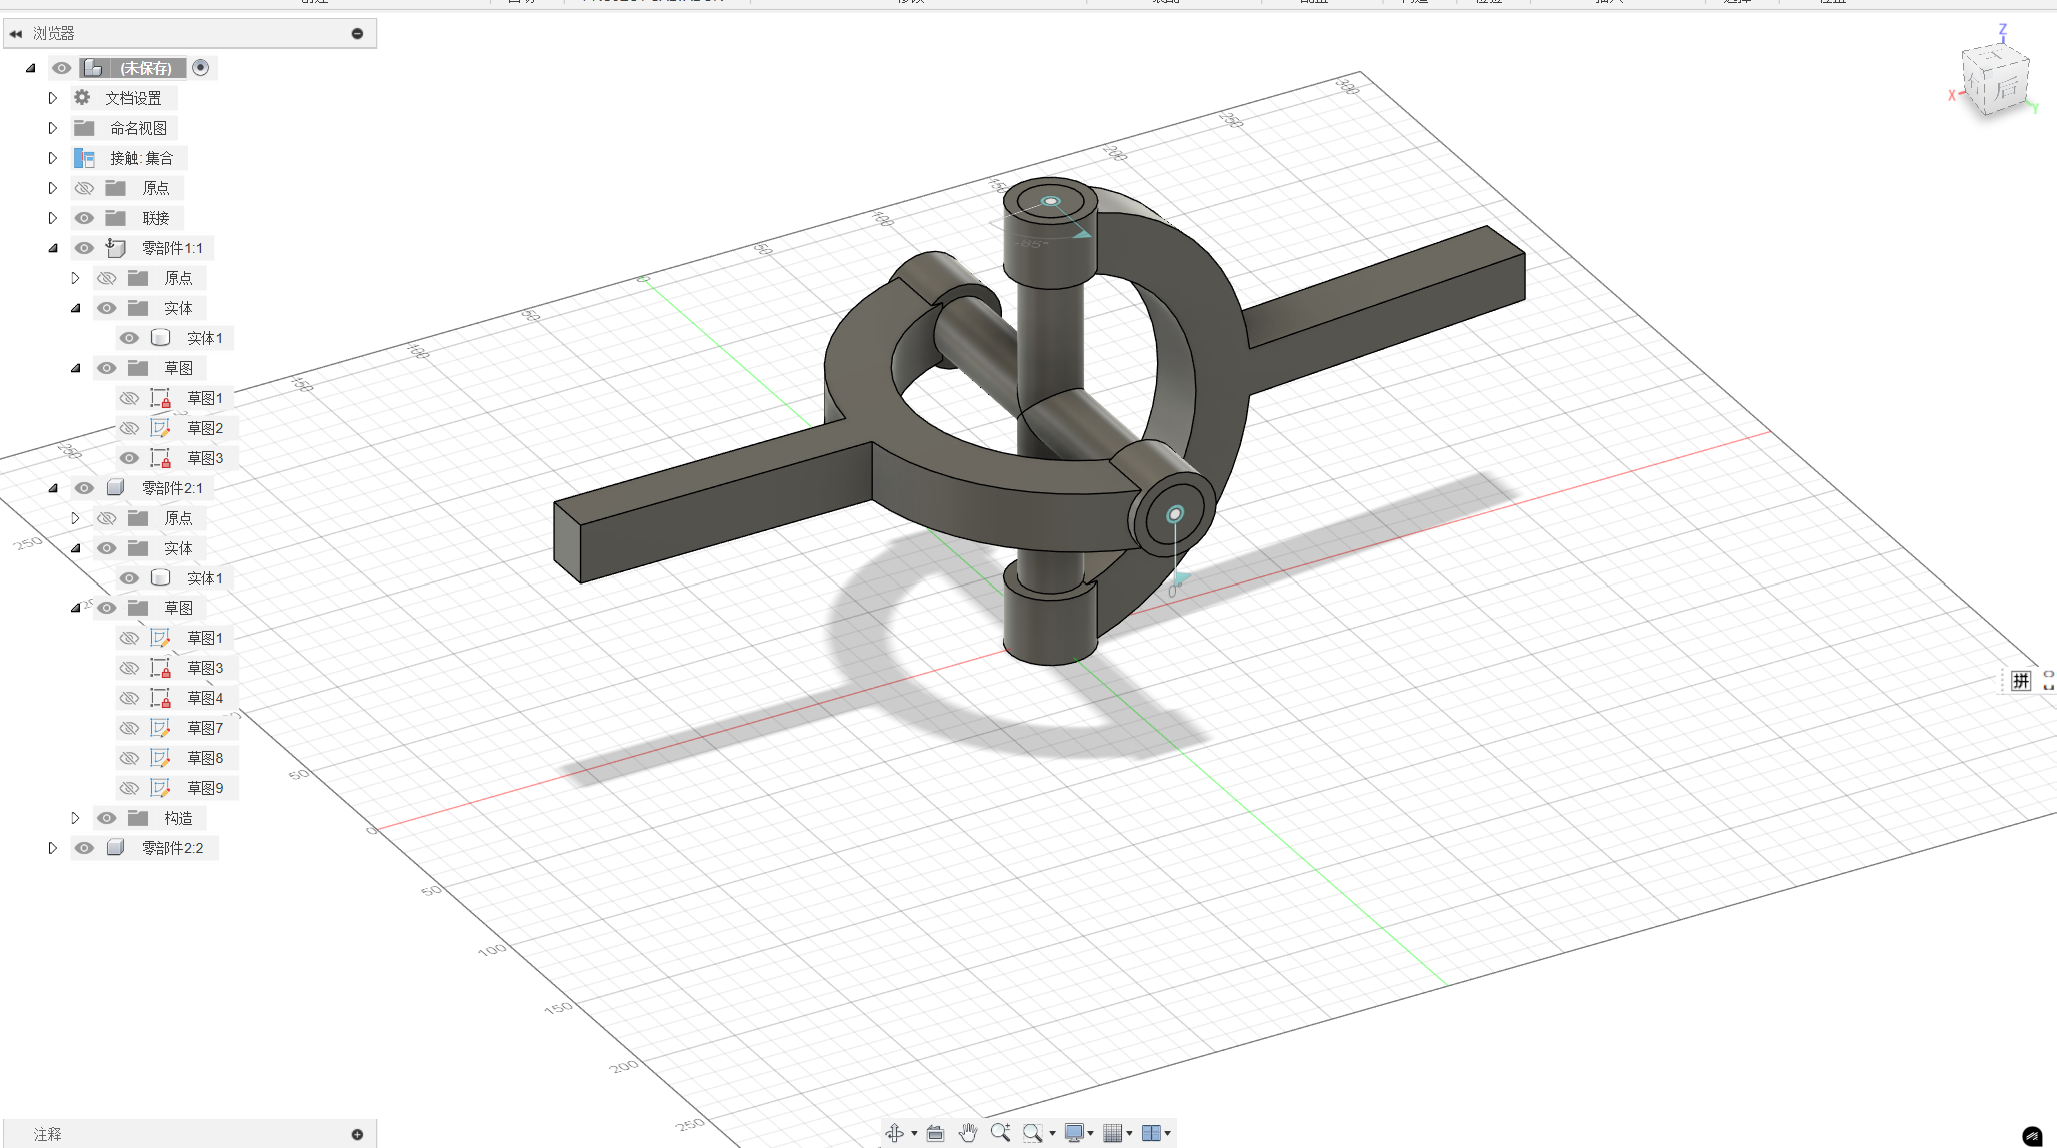2057x1148 pixels.
Task: Click the 注释 comments panel label
Action: [x=48, y=1134]
